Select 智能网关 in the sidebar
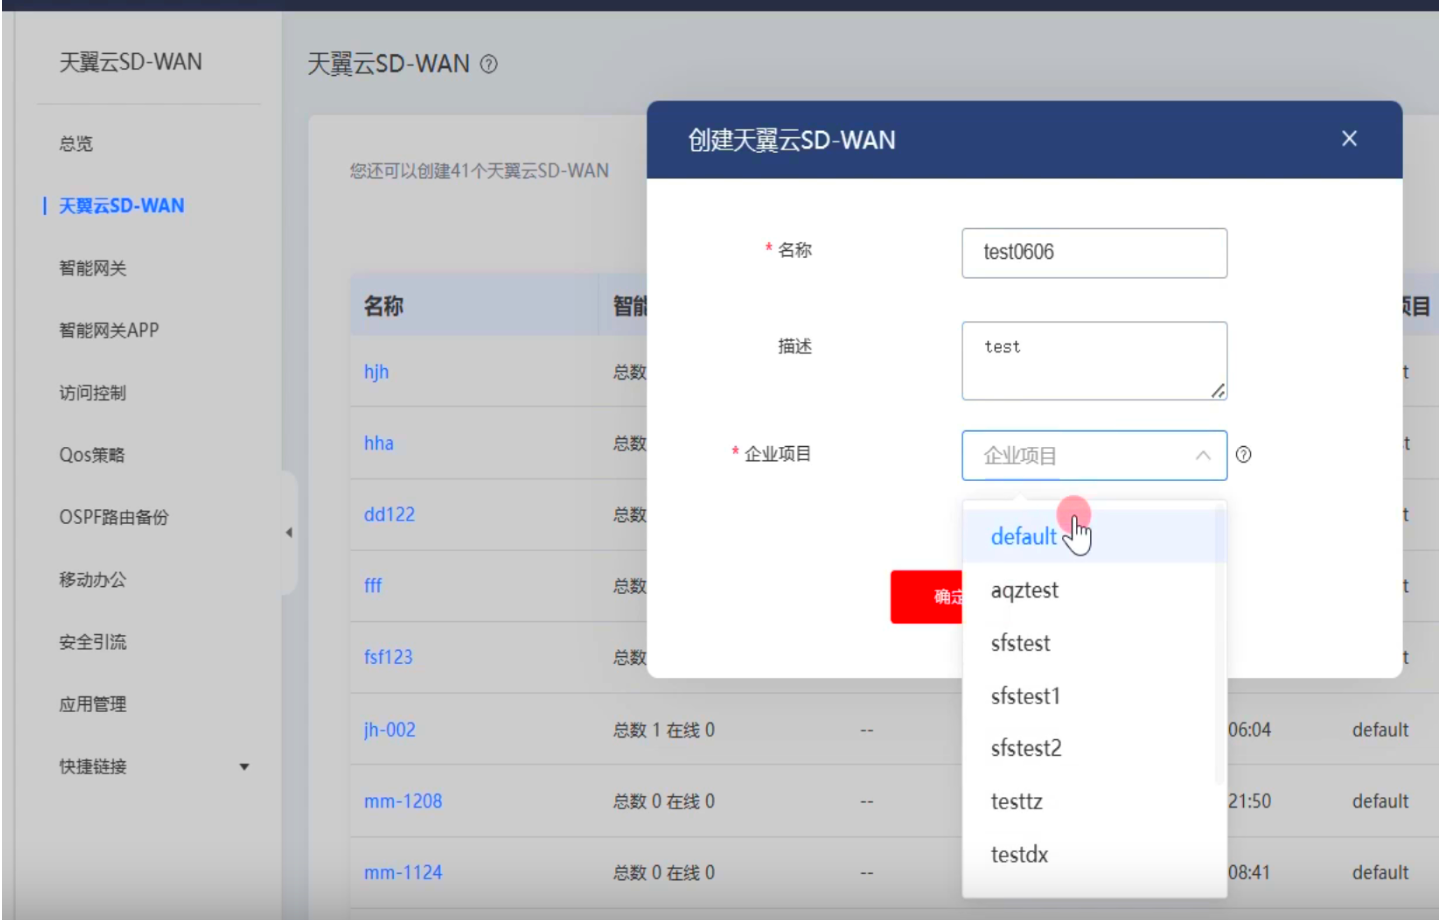1441x920 pixels. tap(85, 267)
